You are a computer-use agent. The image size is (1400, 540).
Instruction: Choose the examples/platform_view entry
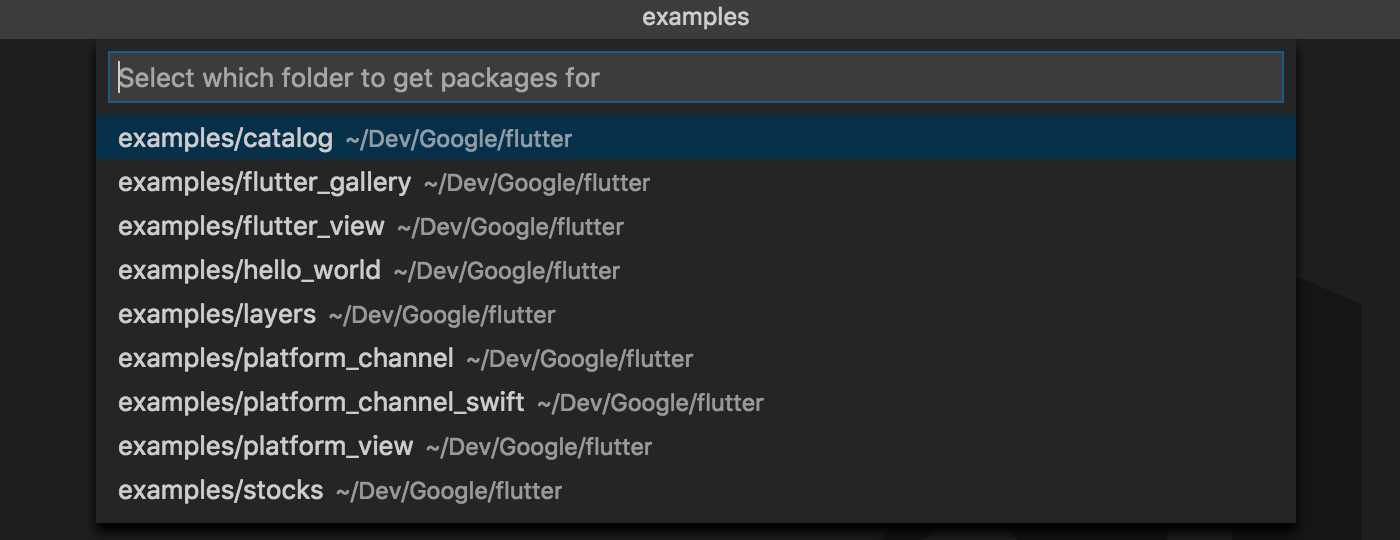(x=695, y=446)
